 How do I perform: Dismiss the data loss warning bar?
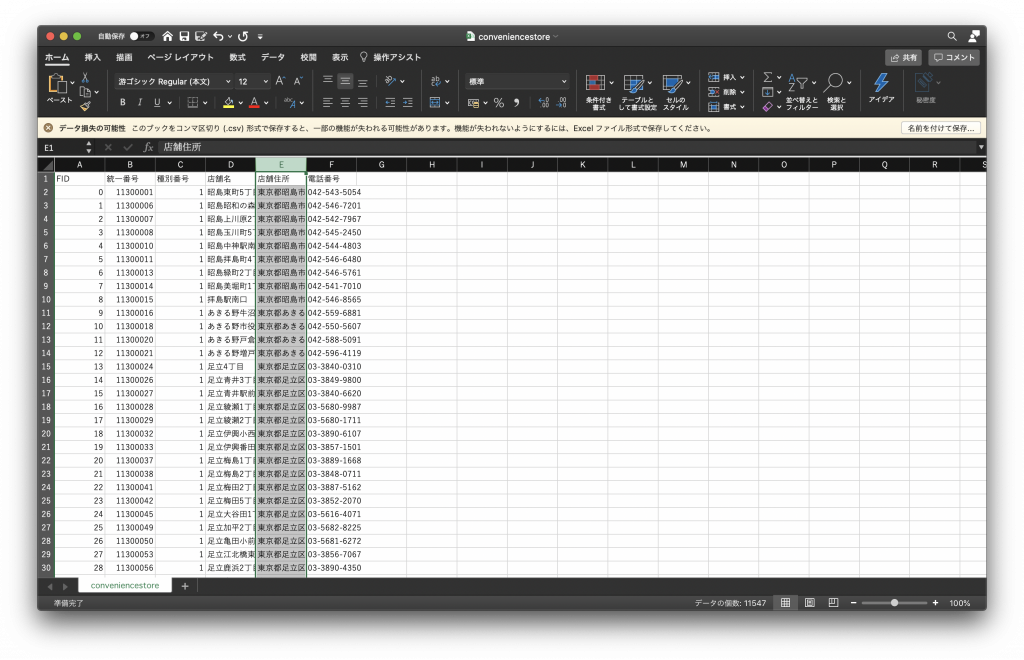[x=48, y=128]
